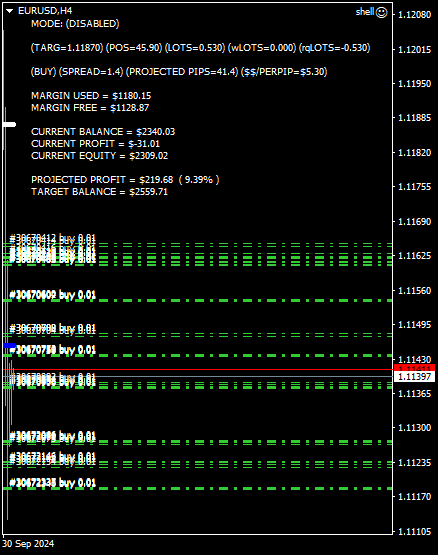
Task: Click the 'CURRENT EQUITY = $2309.02' line
Action: [99, 156]
